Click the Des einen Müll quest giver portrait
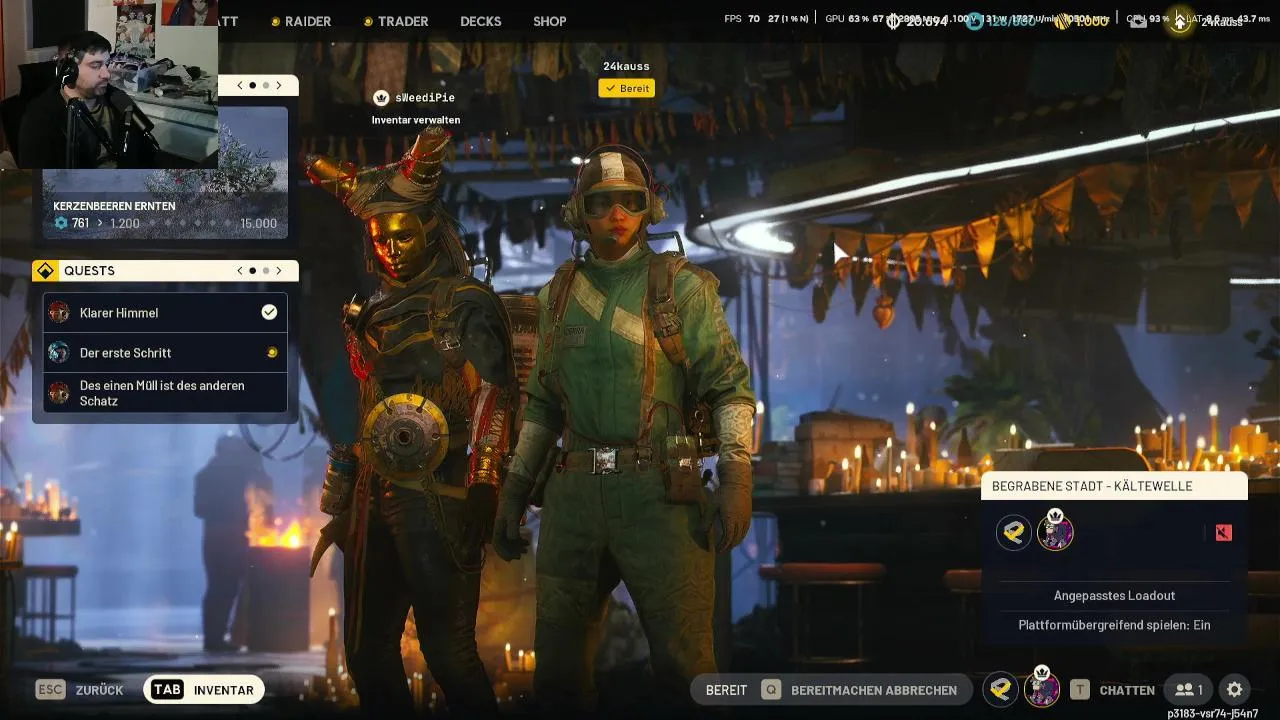Viewport: 1280px width, 720px height. (59, 392)
